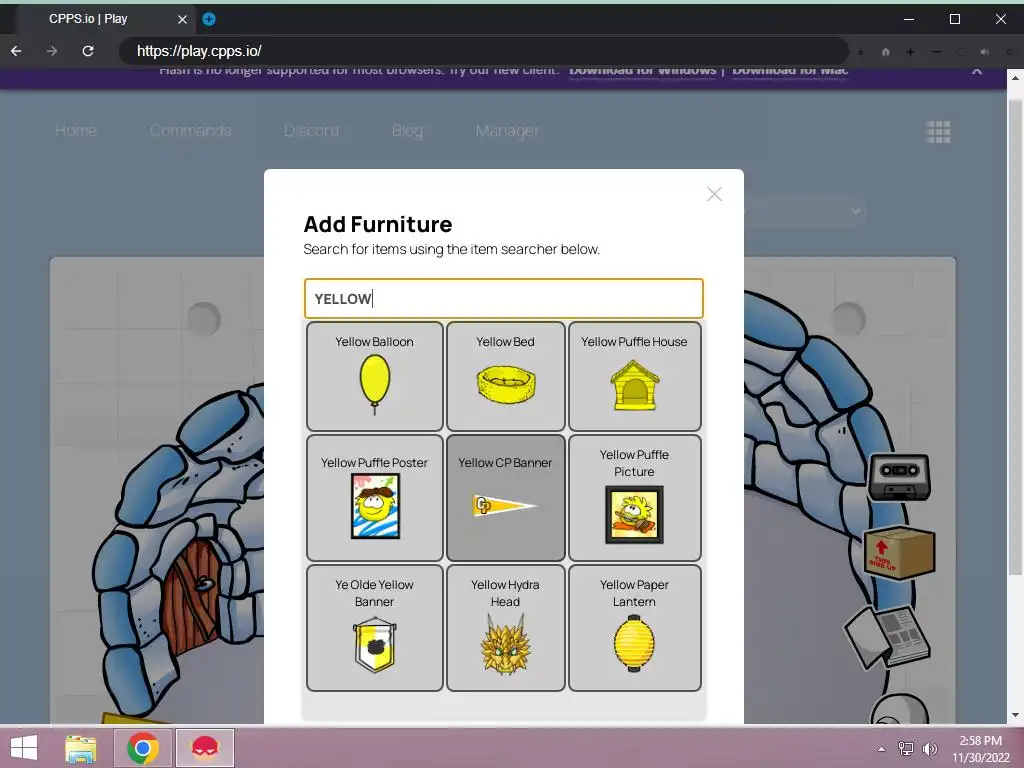Image resolution: width=1024 pixels, height=768 pixels.
Task: Open the cardboard box storage icon
Action: 899,552
